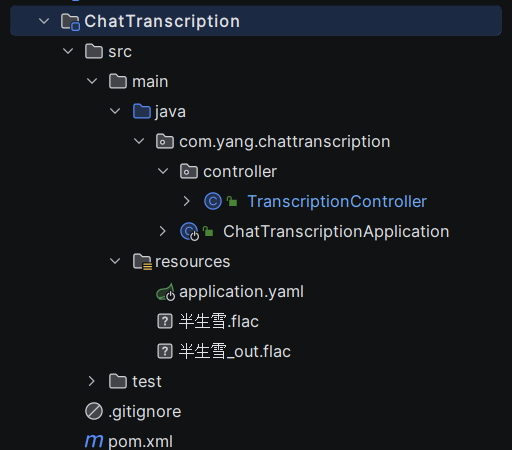Click the unknown-type icon beside 半生雪_out.flac
512x450 pixels.
tap(165, 351)
